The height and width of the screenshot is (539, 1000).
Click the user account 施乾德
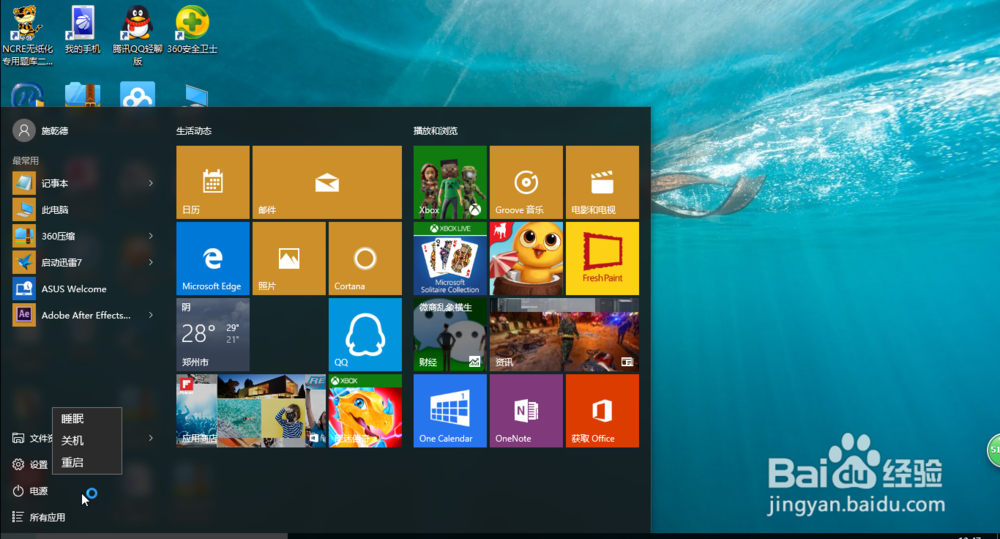tap(41, 131)
